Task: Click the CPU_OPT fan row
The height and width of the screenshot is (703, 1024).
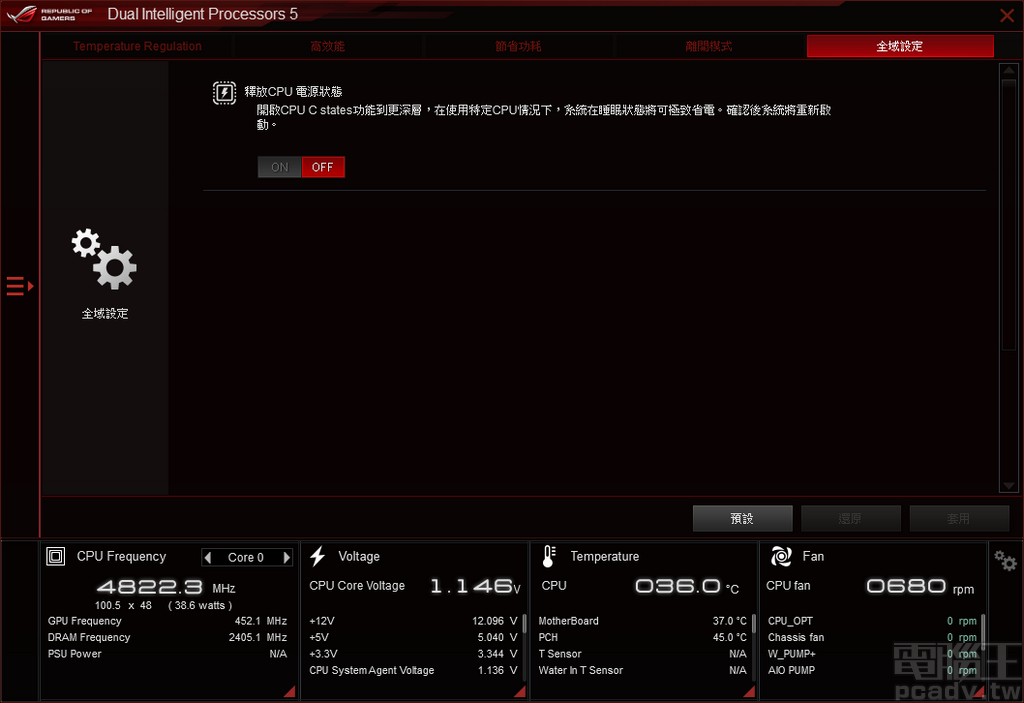Action: click(872, 621)
